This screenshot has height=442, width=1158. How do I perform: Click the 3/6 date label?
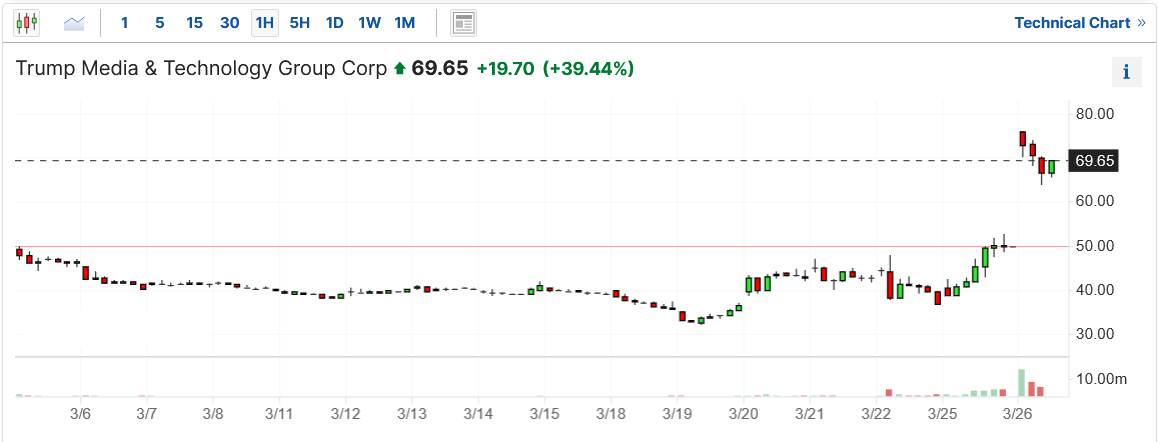pyautogui.click(x=80, y=413)
